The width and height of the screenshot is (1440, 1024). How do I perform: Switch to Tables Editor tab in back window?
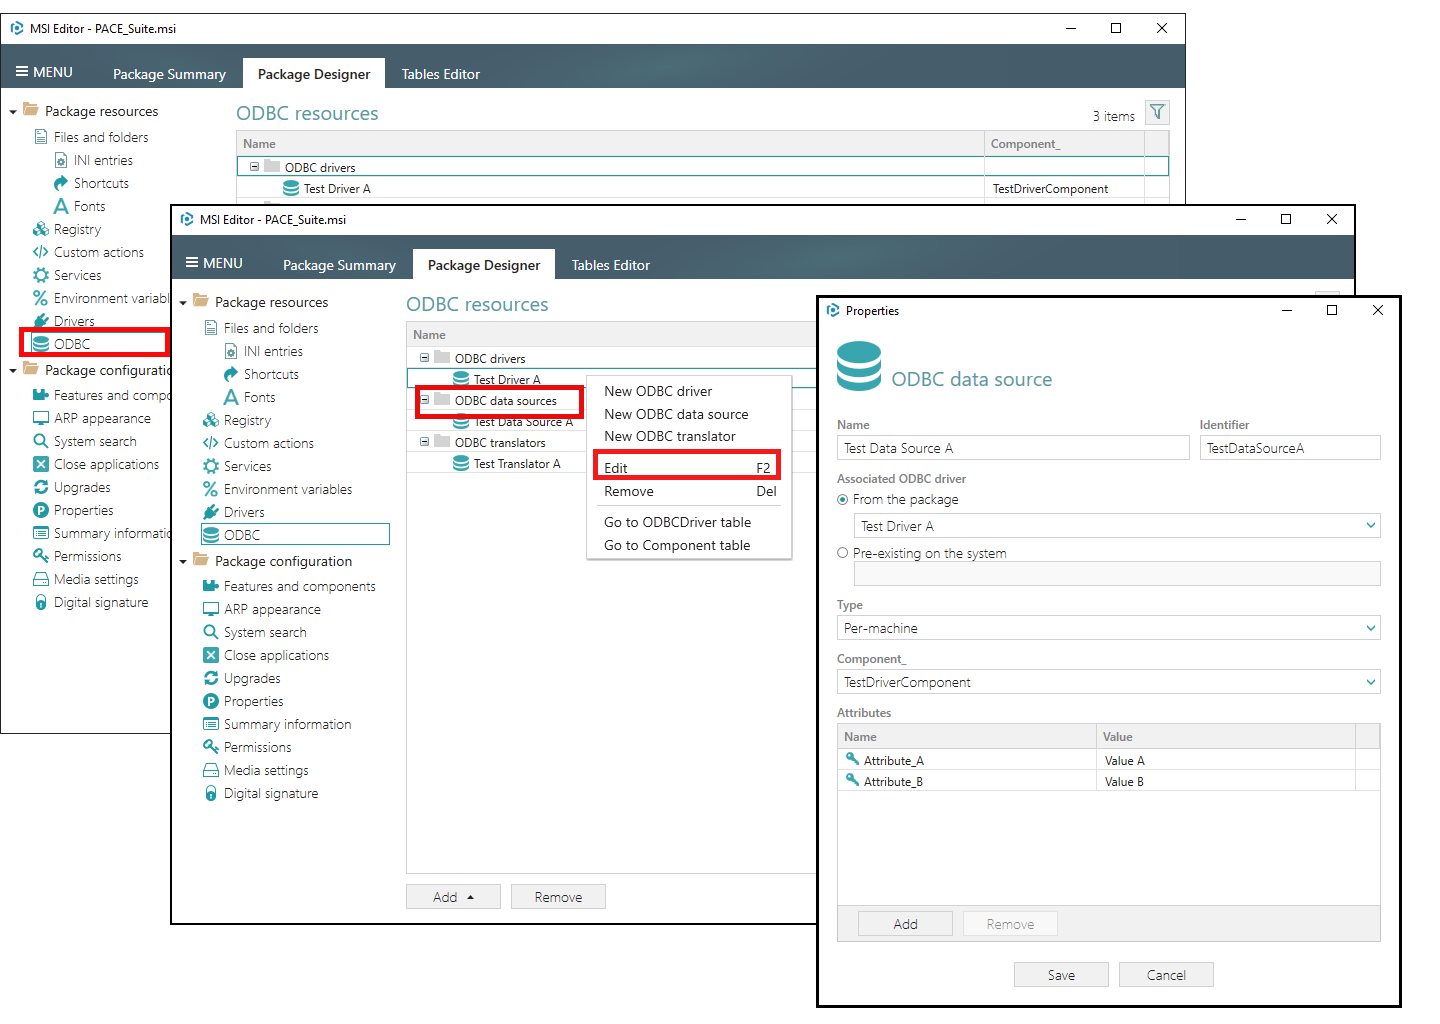pyautogui.click(x=441, y=74)
